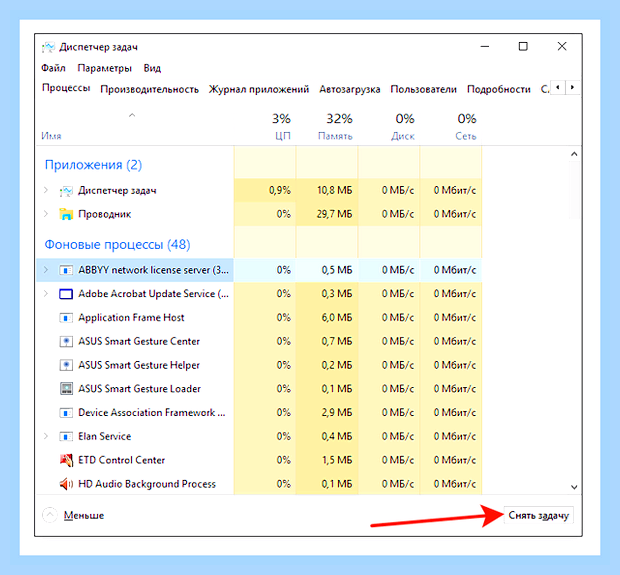Click the Application Frame Host icon

coord(66,318)
